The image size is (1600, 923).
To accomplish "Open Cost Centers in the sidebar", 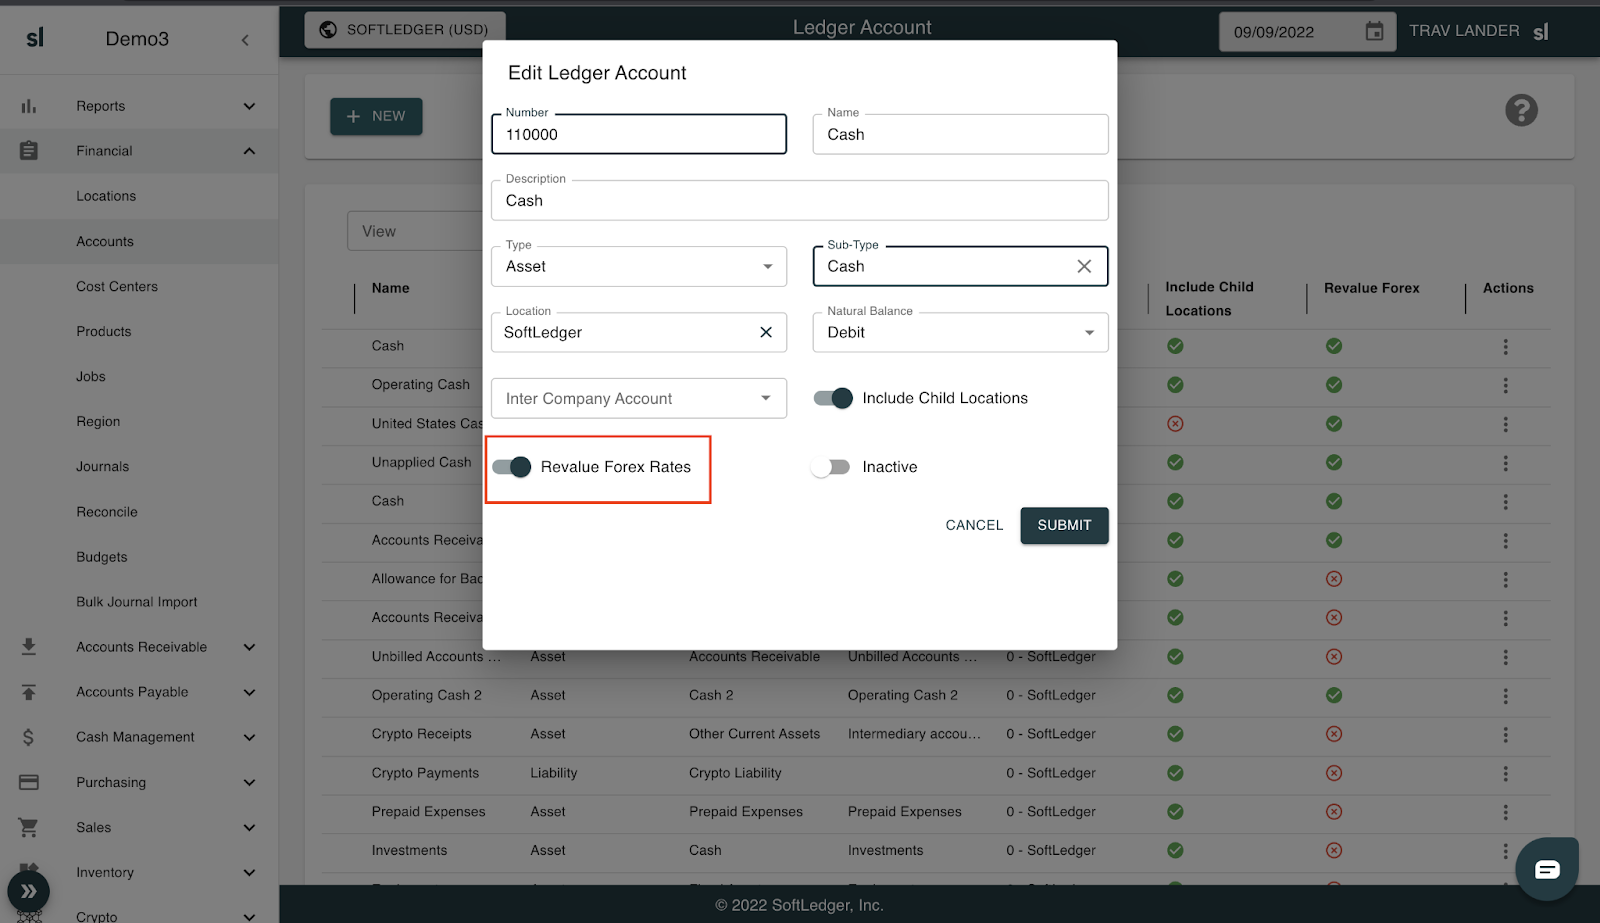I will click(117, 287).
